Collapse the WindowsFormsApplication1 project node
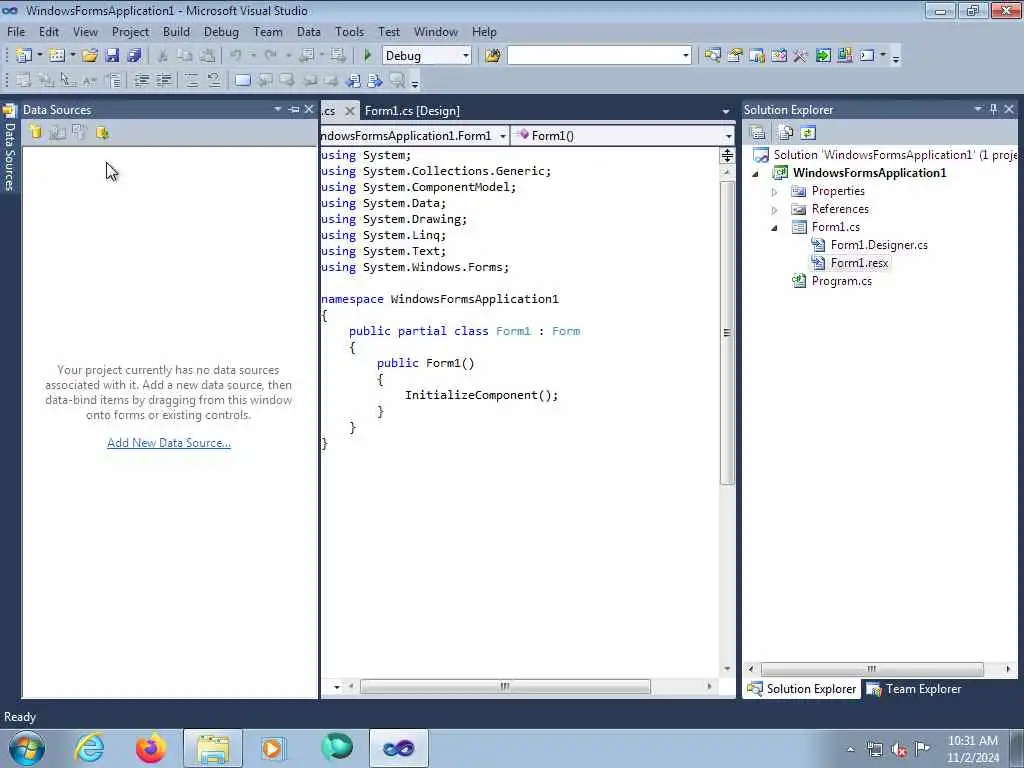Screen dimensions: 1024x768 756,174
